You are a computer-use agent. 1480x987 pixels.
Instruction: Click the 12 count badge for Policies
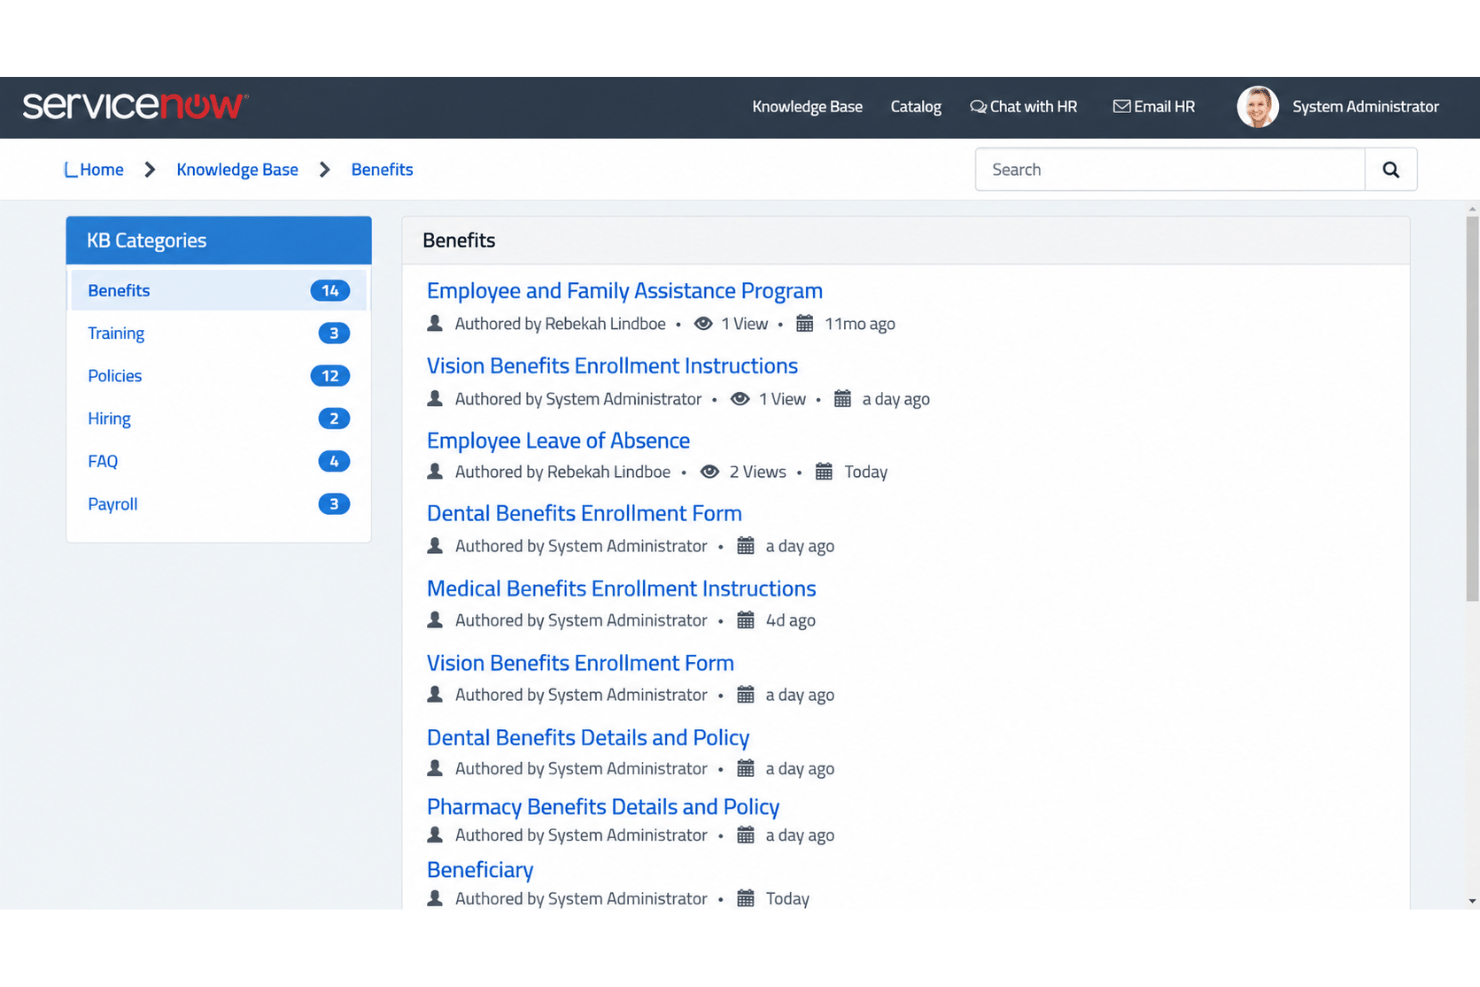coord(330,376)
